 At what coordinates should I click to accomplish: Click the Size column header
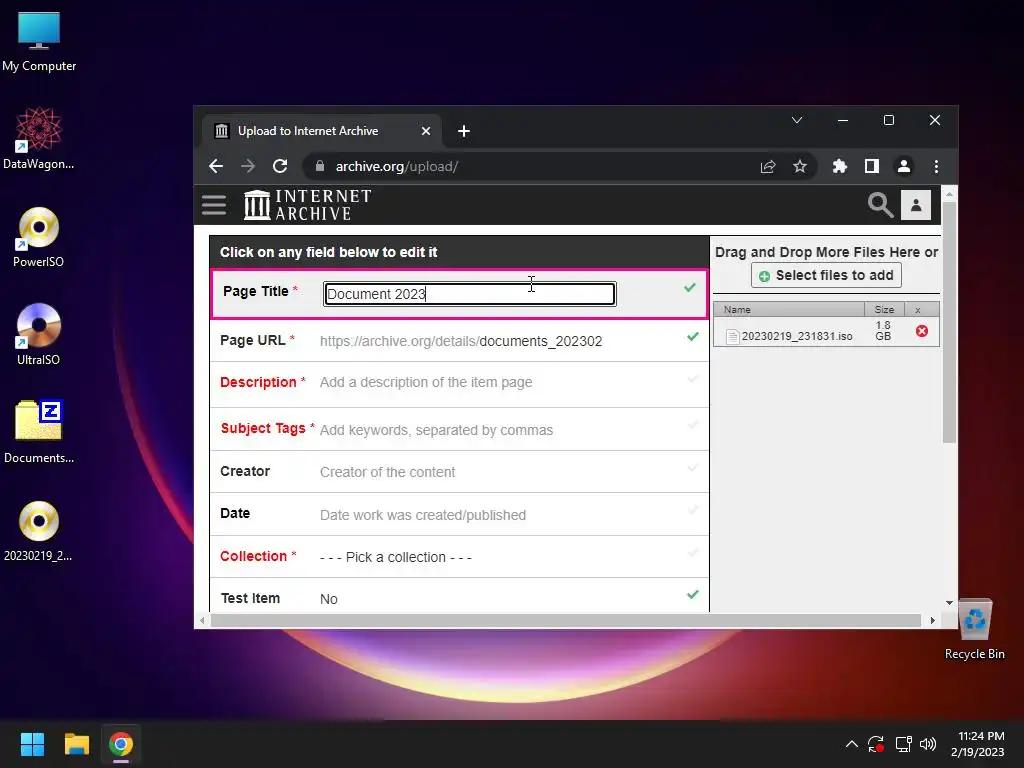884,310
